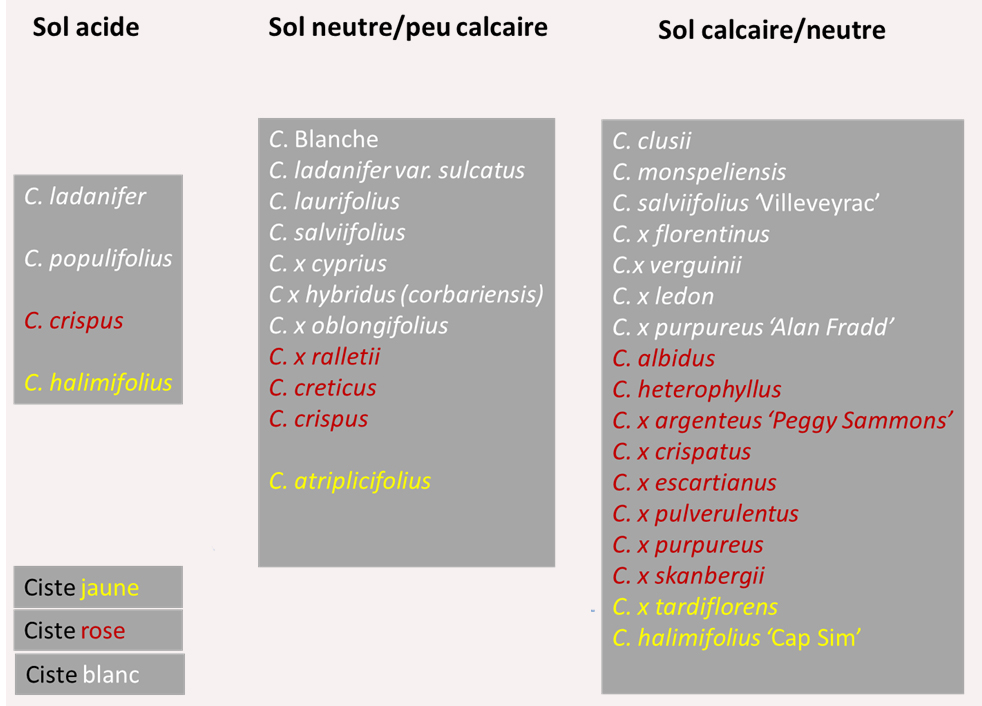Select 'C. halimifolius Cap Sim' entry
This screenshot has height=706, width=982.
click(x=737, y=638)
